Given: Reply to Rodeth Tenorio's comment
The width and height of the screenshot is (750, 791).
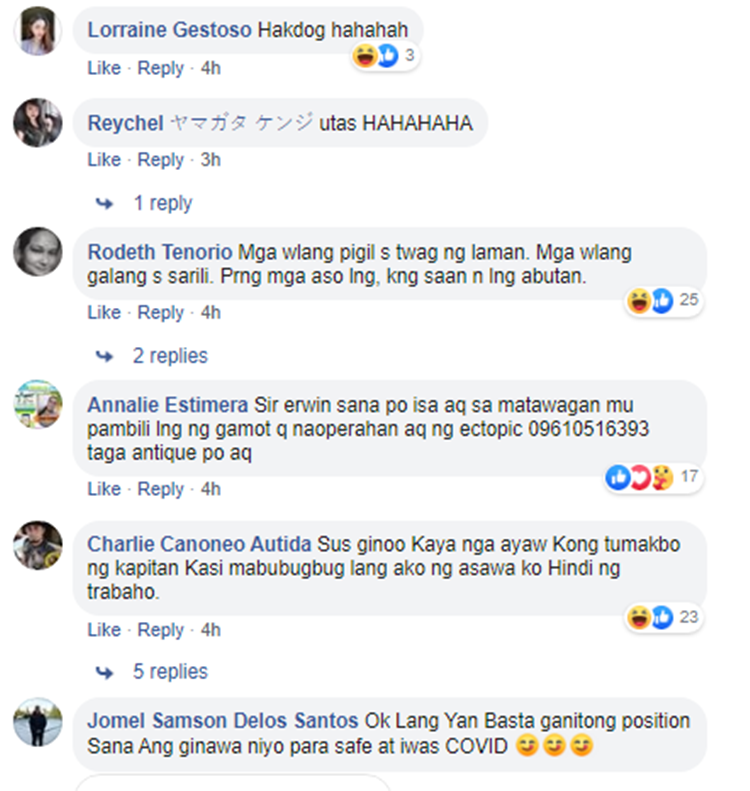Looking at the screenshot, I should 160,313.
